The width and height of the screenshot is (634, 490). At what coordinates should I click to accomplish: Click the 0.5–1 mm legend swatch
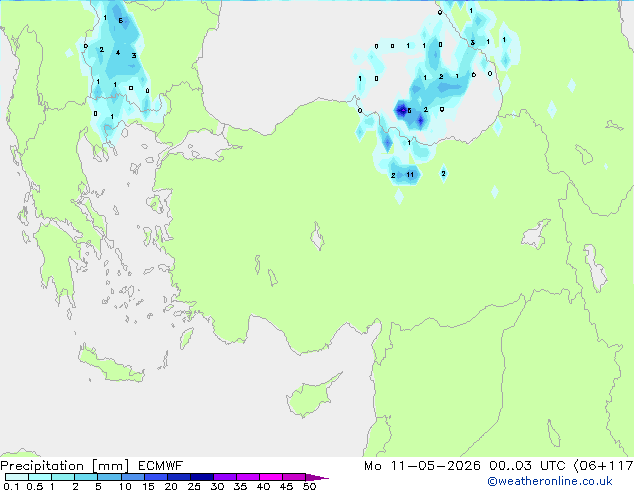pyautogui.click(x=40, y=477)
